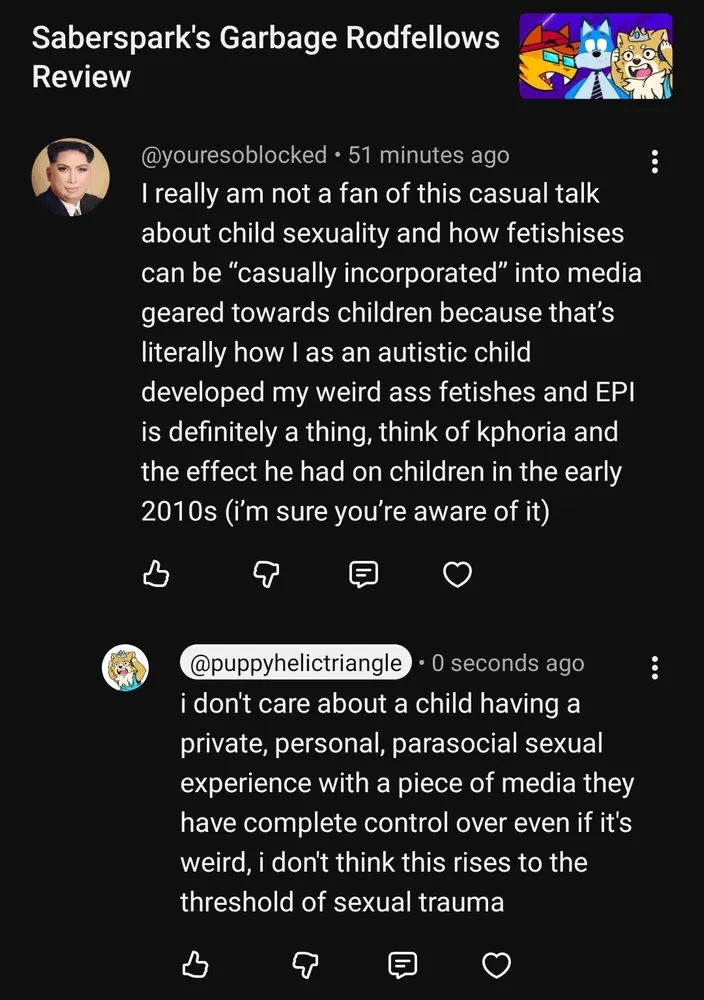The width and height of the screenshot is (704, 1000).
Task: Open the @puppyhelictriangle profile avatar
Action: point(126,667)
